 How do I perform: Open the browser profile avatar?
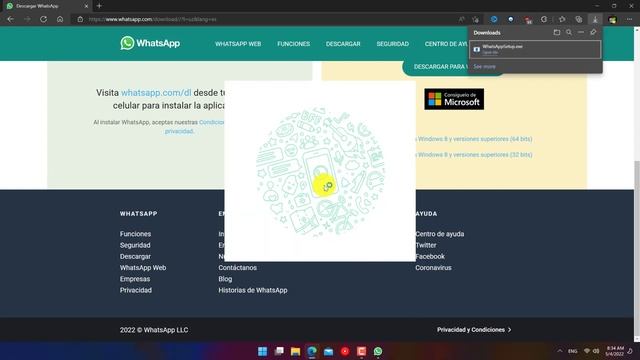pos(612,19)
